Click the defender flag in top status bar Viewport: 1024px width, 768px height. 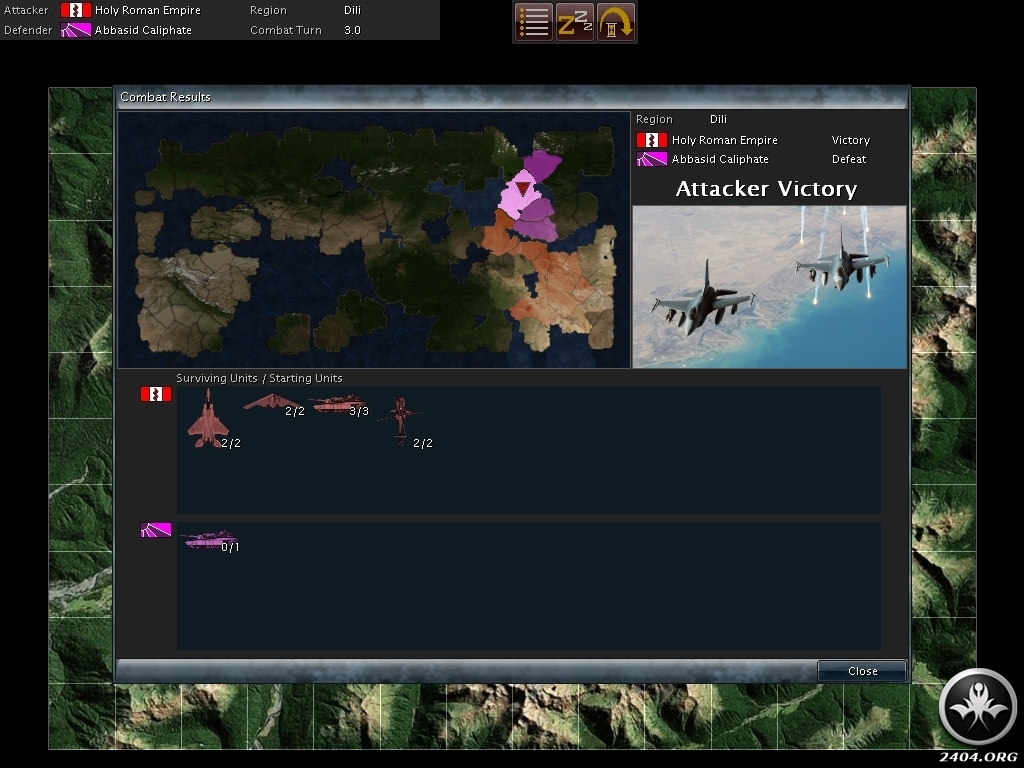tap(76, 30)
